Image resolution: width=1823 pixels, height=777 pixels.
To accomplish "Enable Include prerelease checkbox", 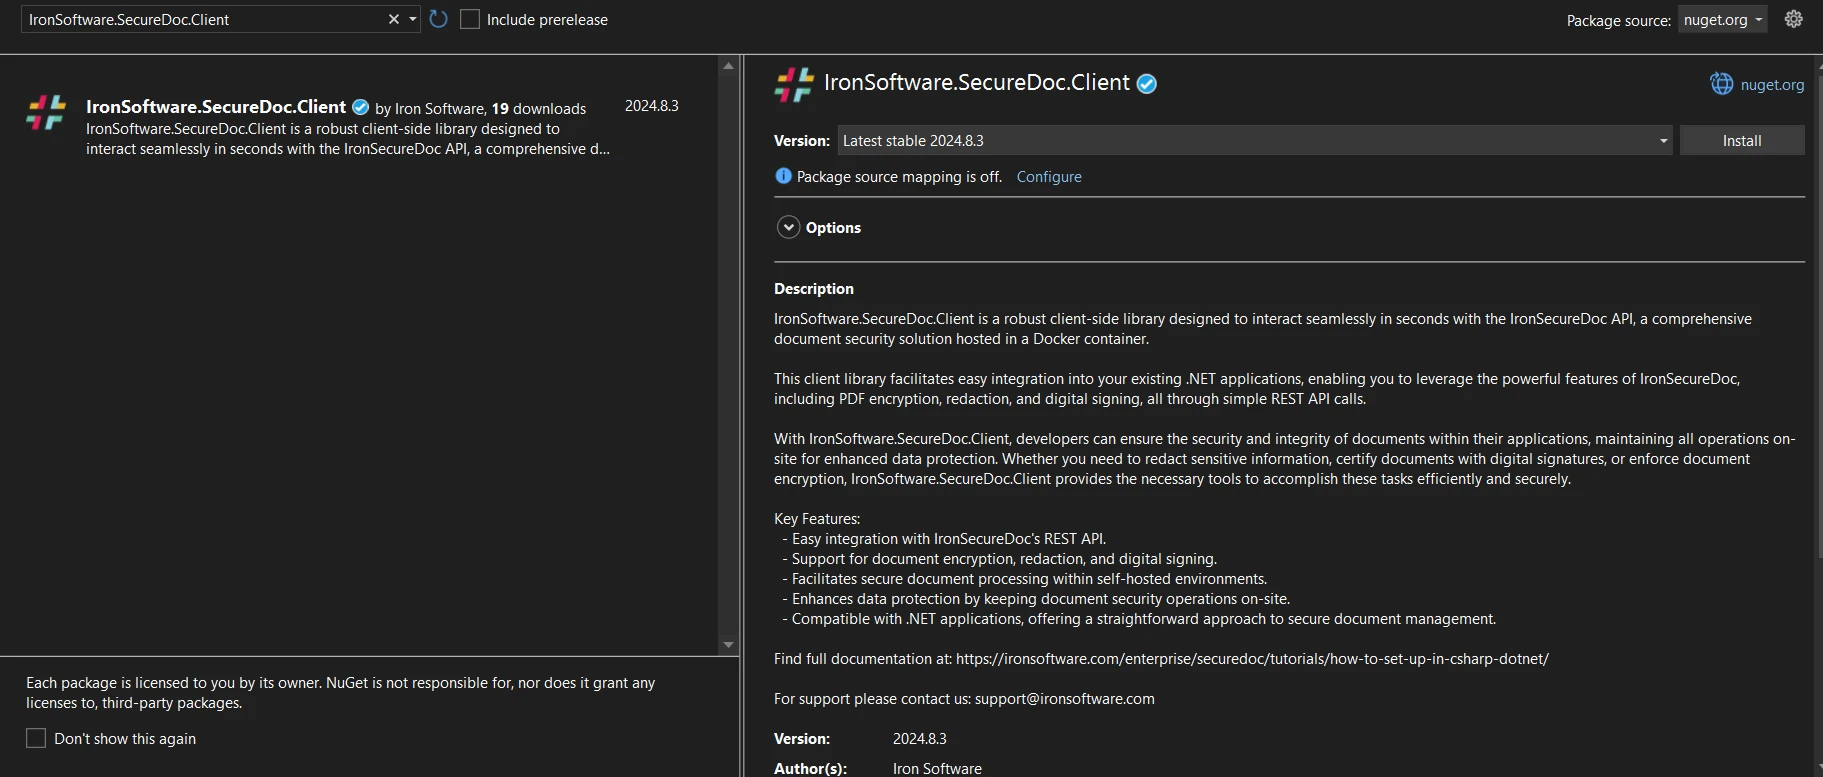I will (470, 20).
